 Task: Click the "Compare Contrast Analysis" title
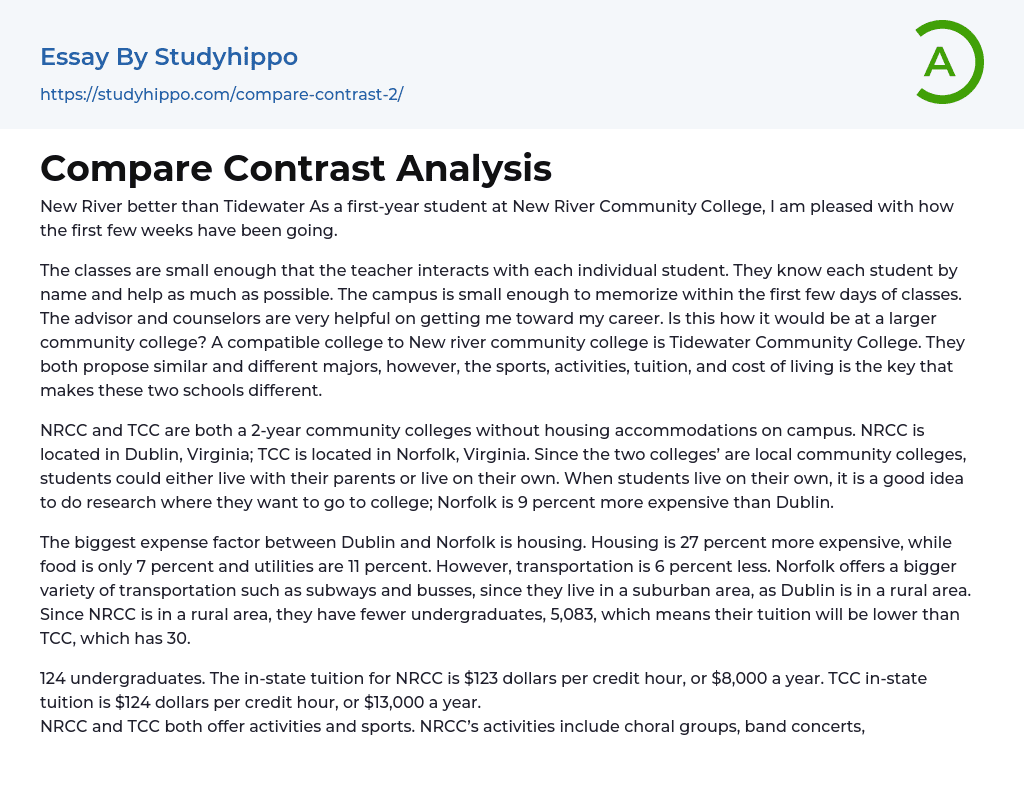tap(296, 168)
